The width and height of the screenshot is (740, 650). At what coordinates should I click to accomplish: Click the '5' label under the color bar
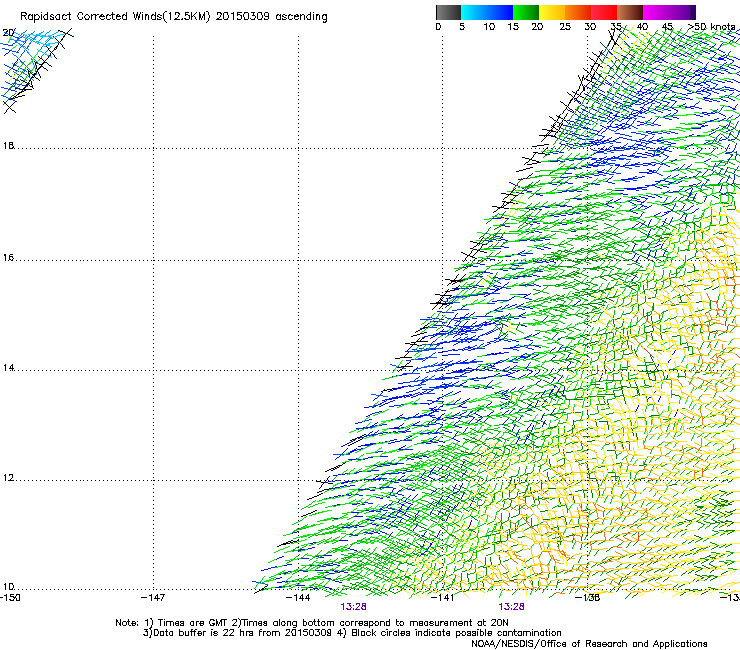point(462,27)
